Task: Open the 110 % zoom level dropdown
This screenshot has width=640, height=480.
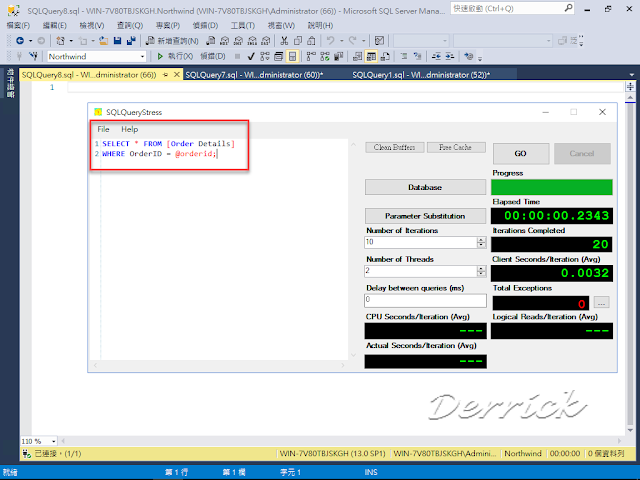Action: 53,441
